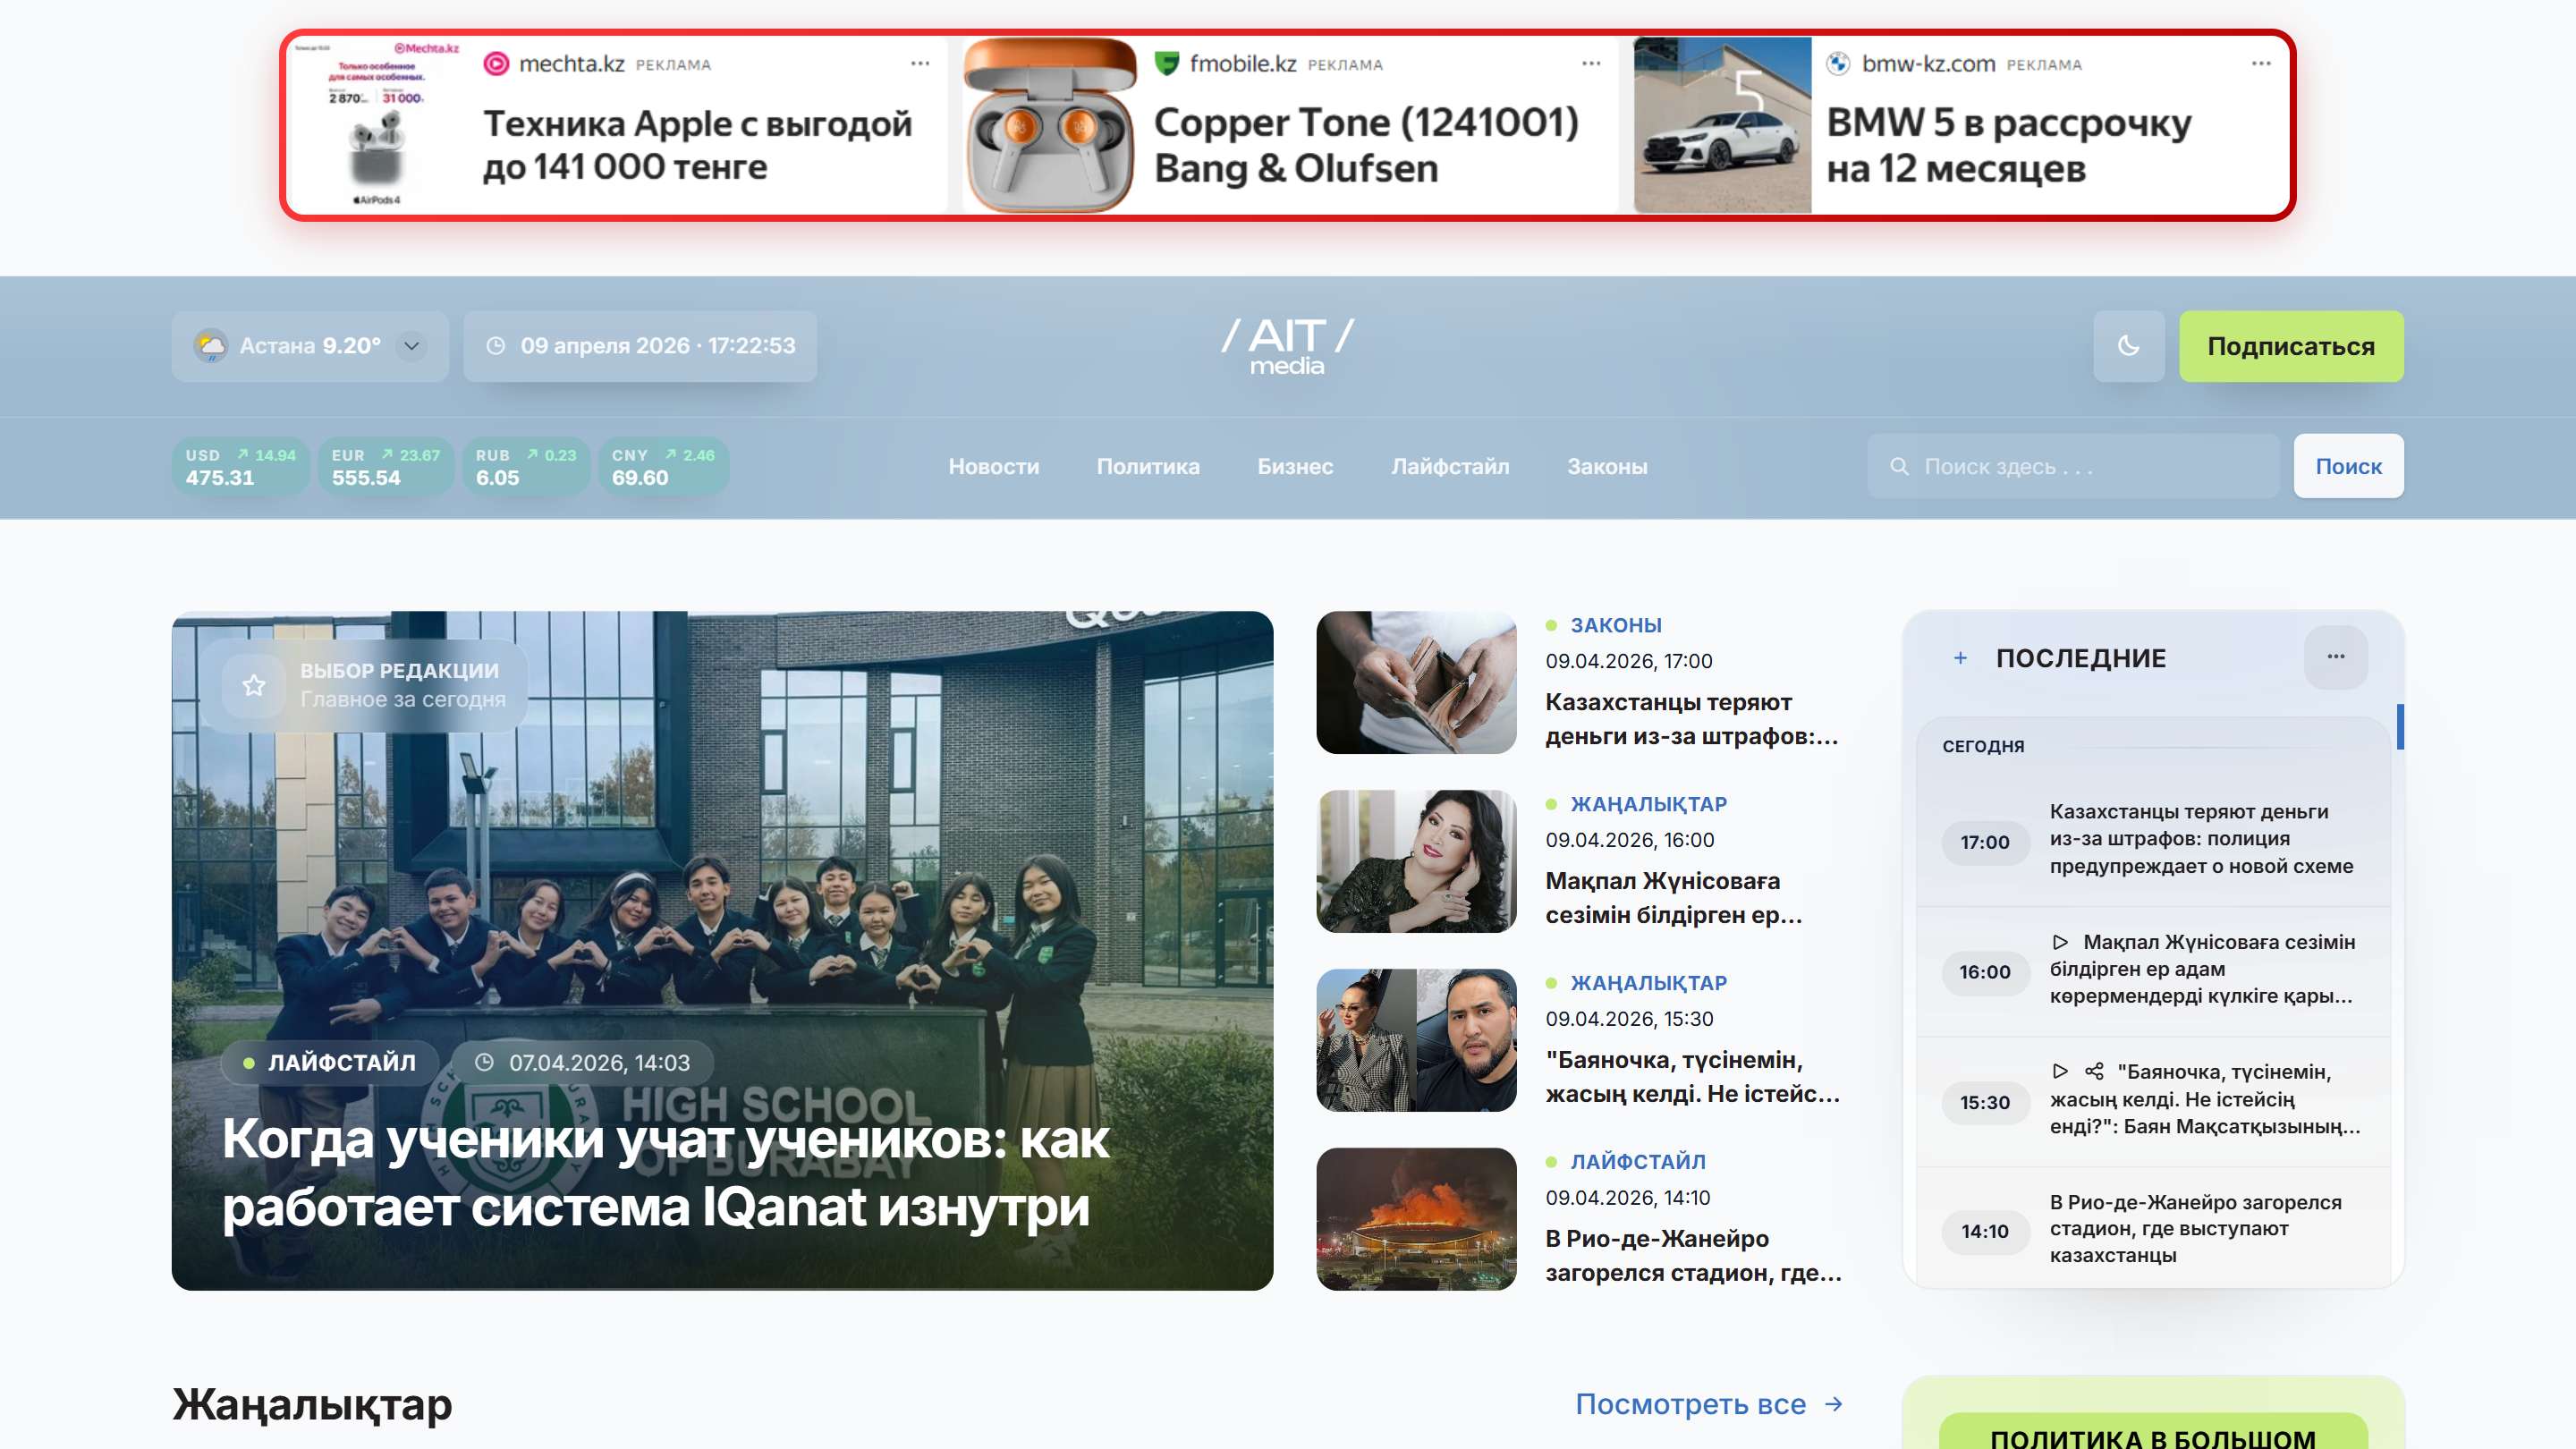Open the Политика menu item
Image resolution: width=2576 pixels, height=1449 pixels.
pos(1148,466)
